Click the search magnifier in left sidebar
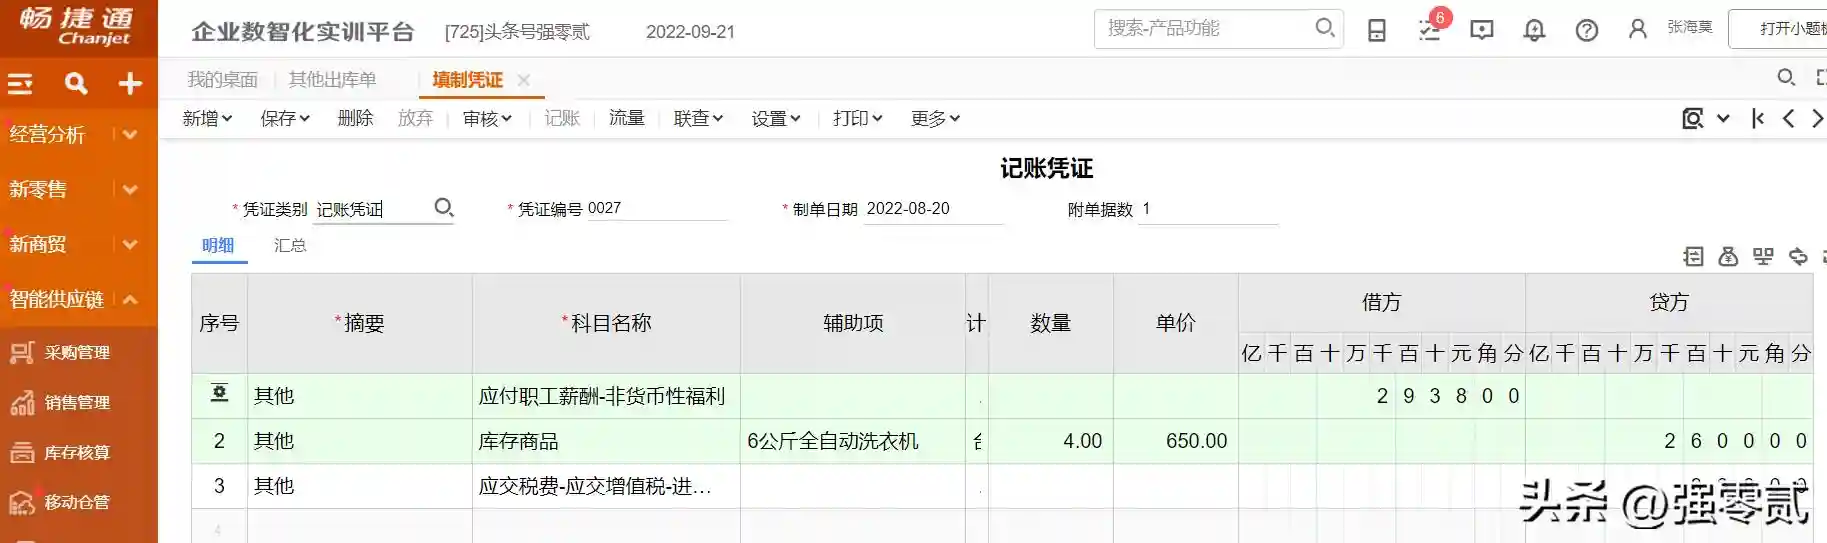 click(76, 84)
